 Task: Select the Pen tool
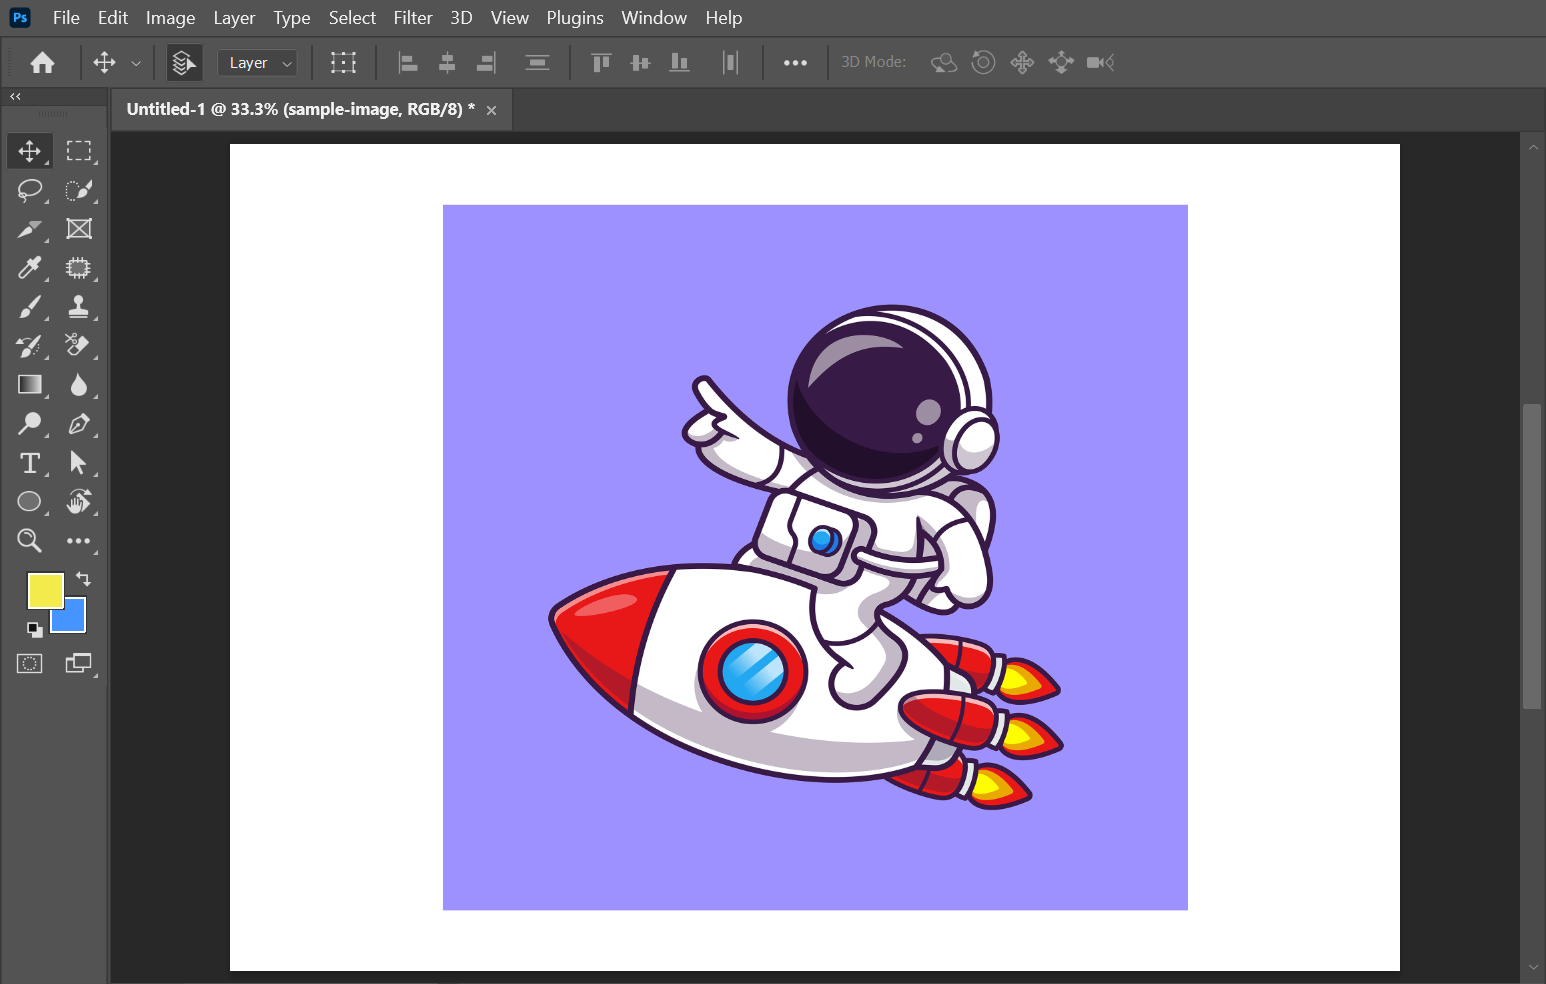(78, 424)
